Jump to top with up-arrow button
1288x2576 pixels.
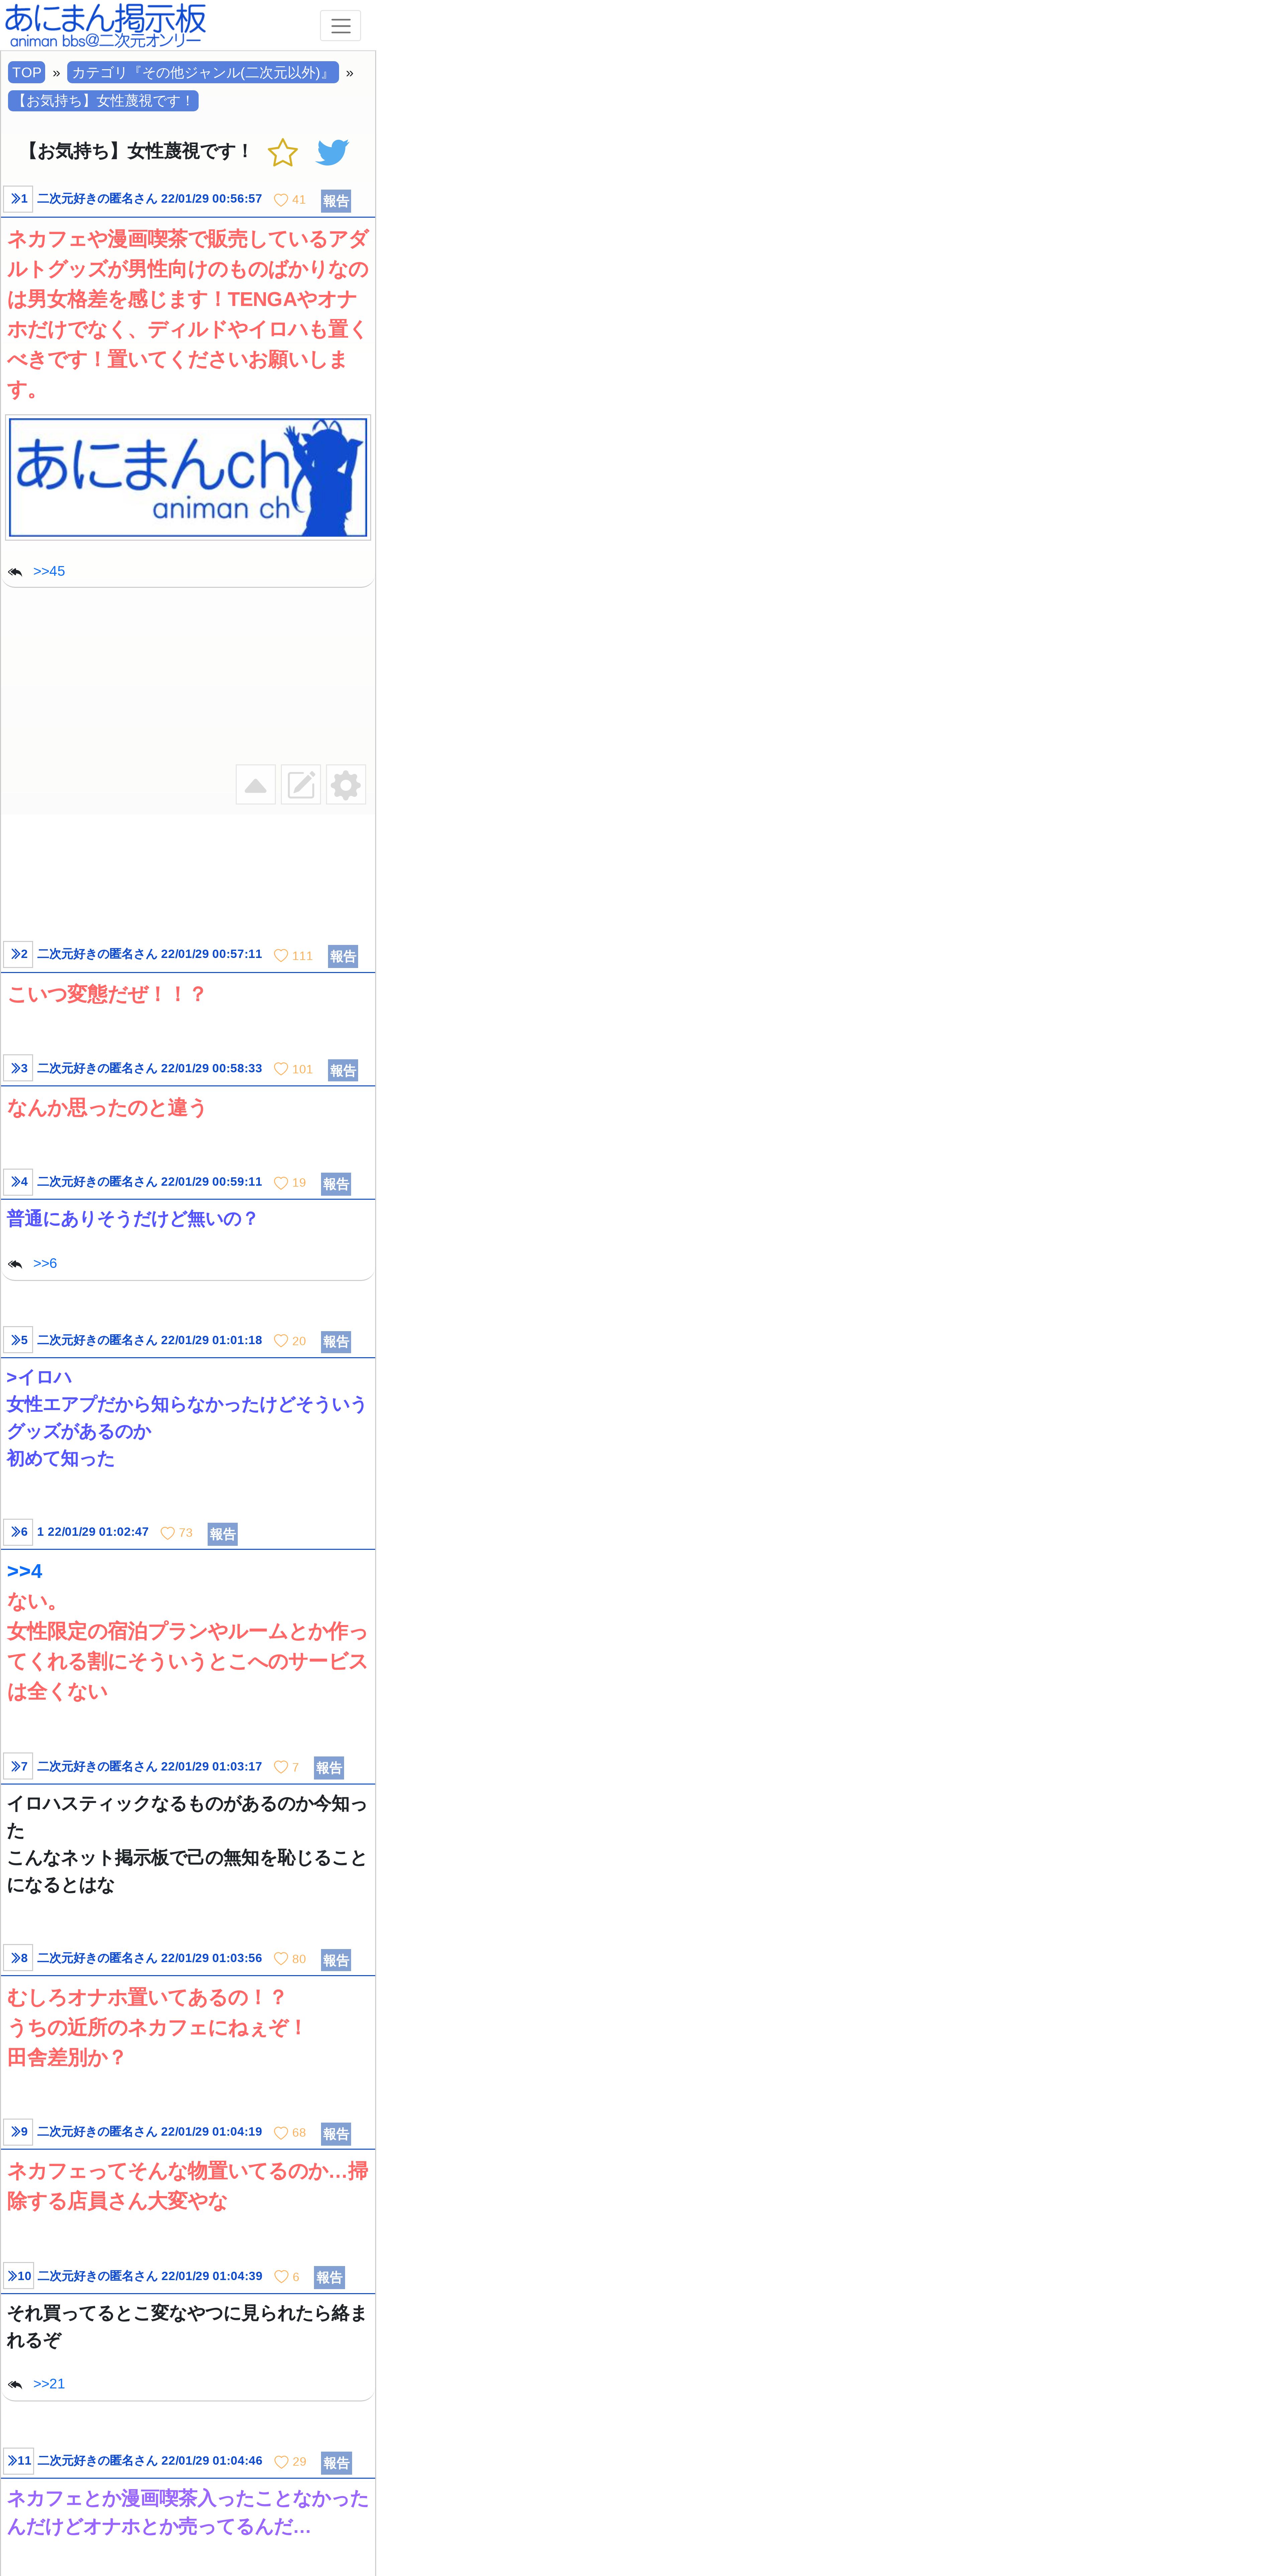click(256, 785)
